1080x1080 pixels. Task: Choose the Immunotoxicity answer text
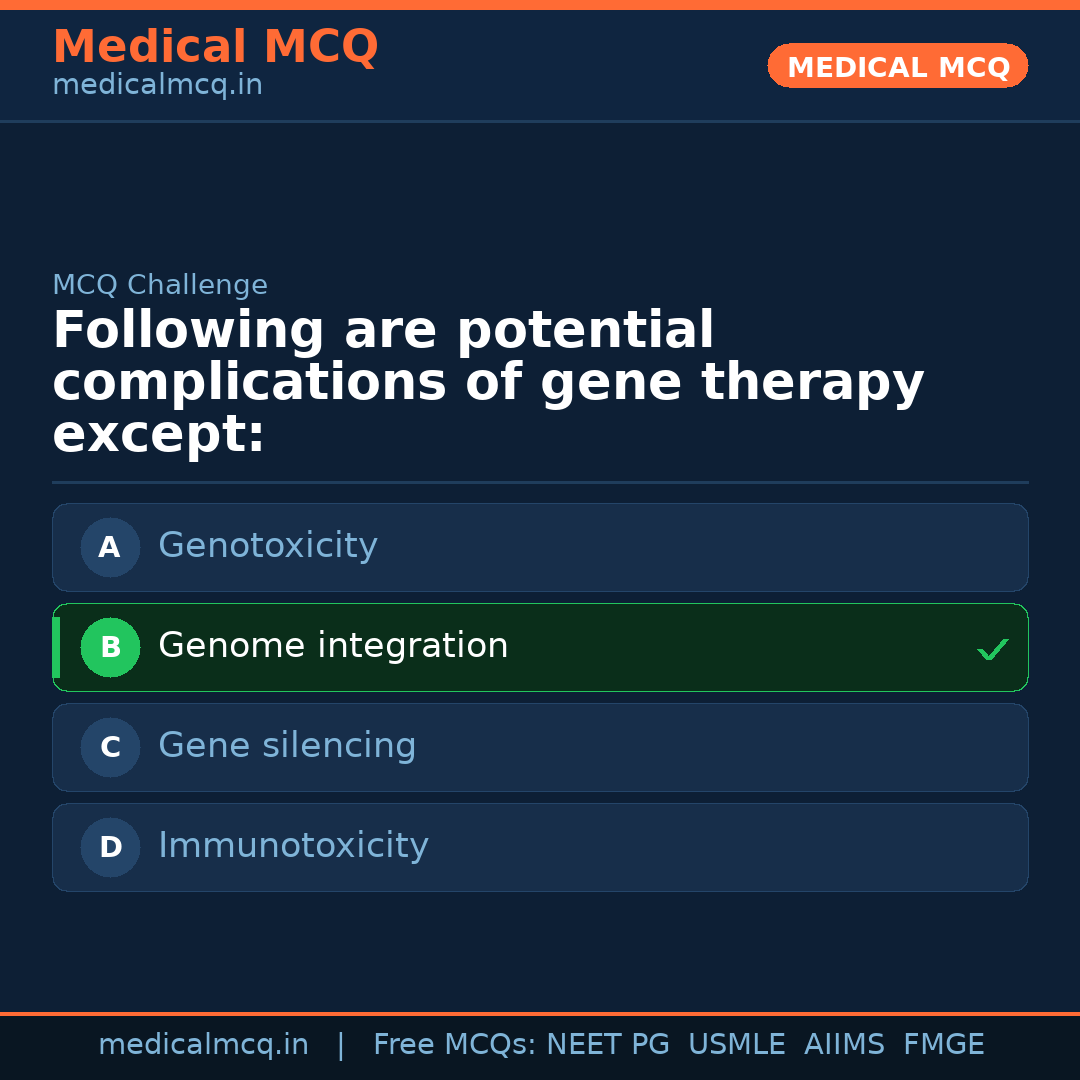[293, 846]
